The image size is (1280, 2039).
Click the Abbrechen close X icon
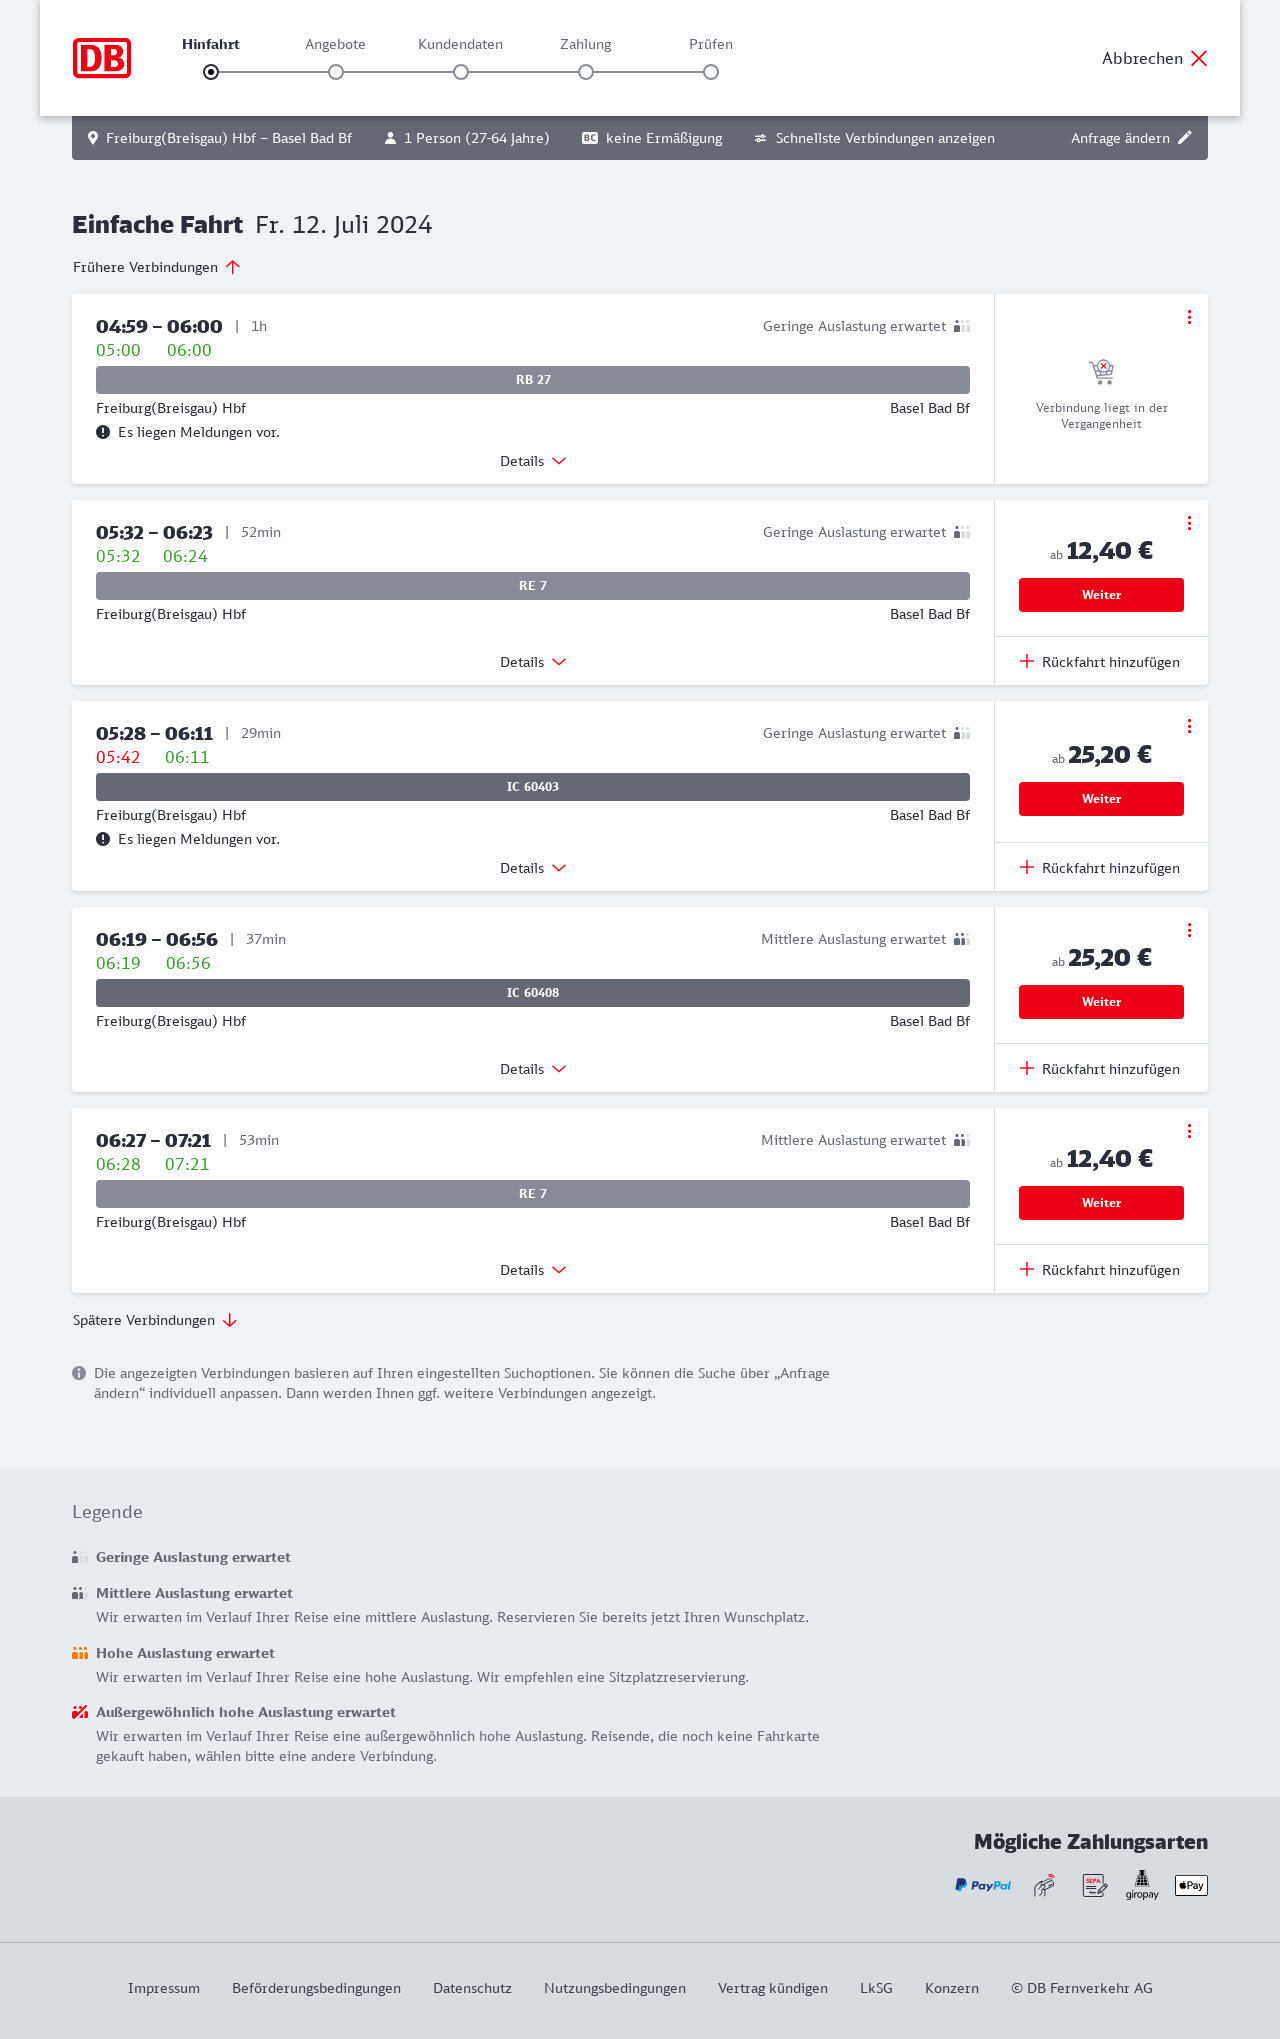coord(1199,58)
